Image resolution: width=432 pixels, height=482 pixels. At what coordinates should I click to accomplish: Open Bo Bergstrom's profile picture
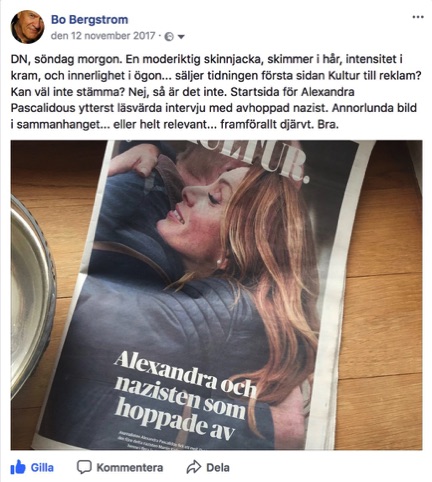27,27
